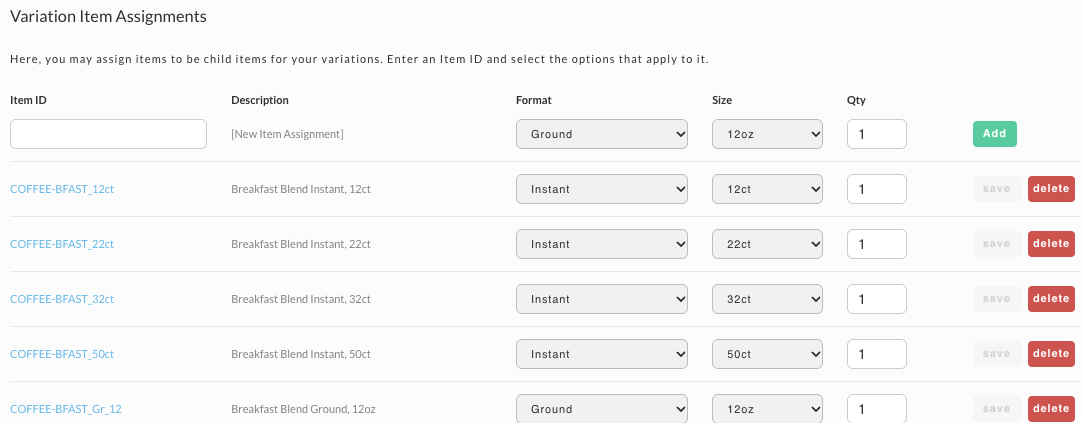Open Format dropdown for new item assignment
This screenshot has width=1082, height=423.
602,134
